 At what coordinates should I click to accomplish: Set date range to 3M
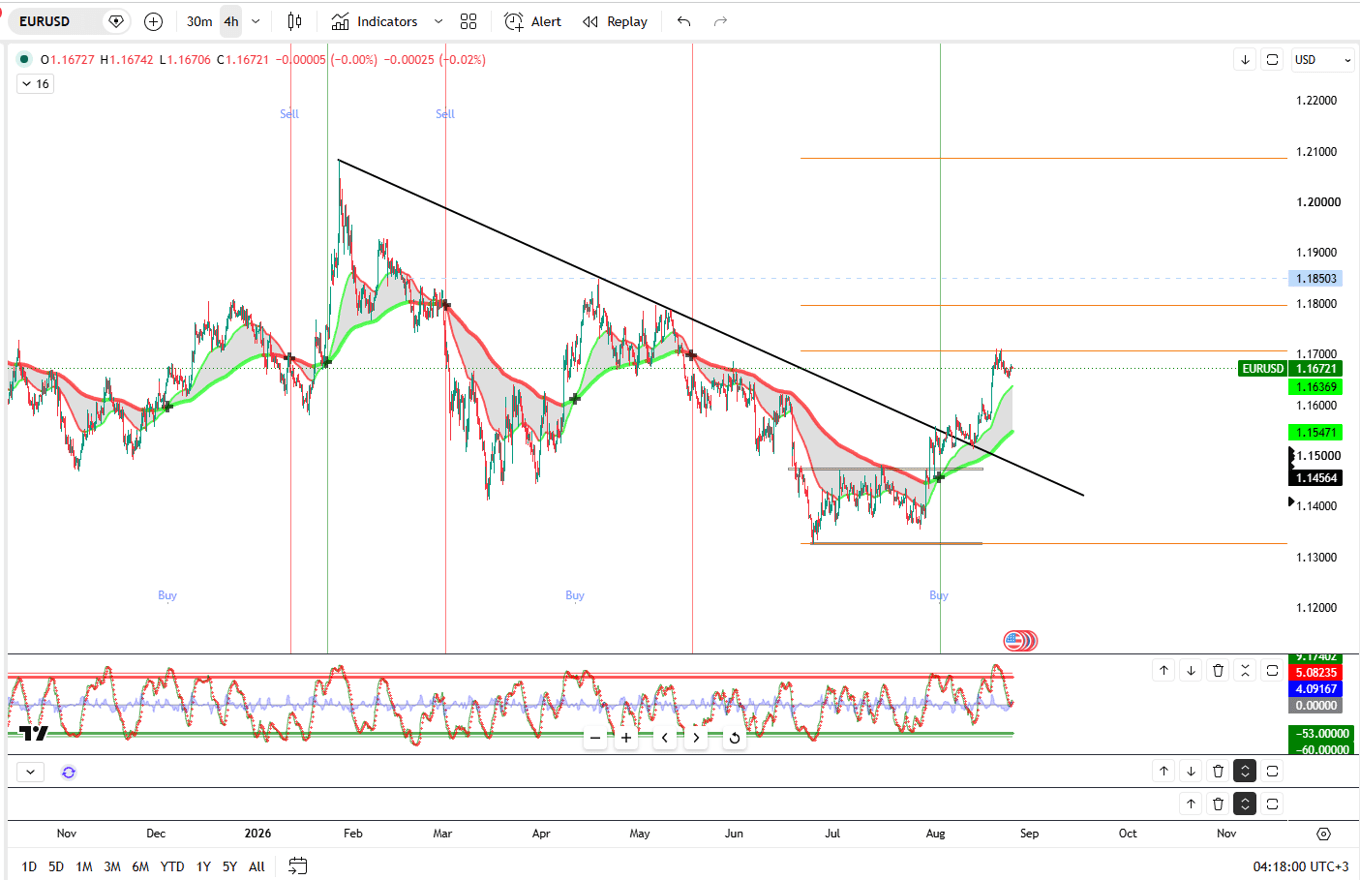tap(112, 866)
